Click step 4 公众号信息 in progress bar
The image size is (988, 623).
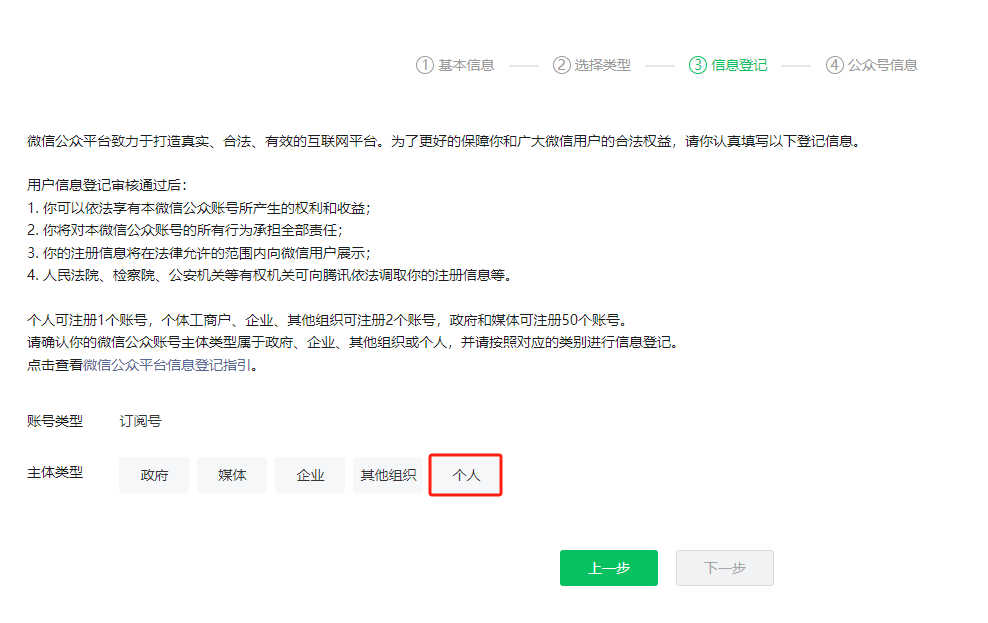click(x=872, y=65)
